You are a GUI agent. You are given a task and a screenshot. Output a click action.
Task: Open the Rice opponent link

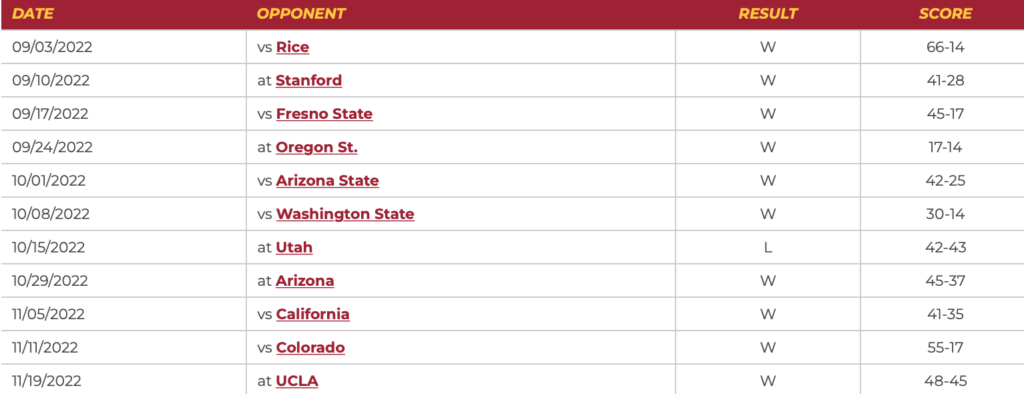[x=293, y=47]
